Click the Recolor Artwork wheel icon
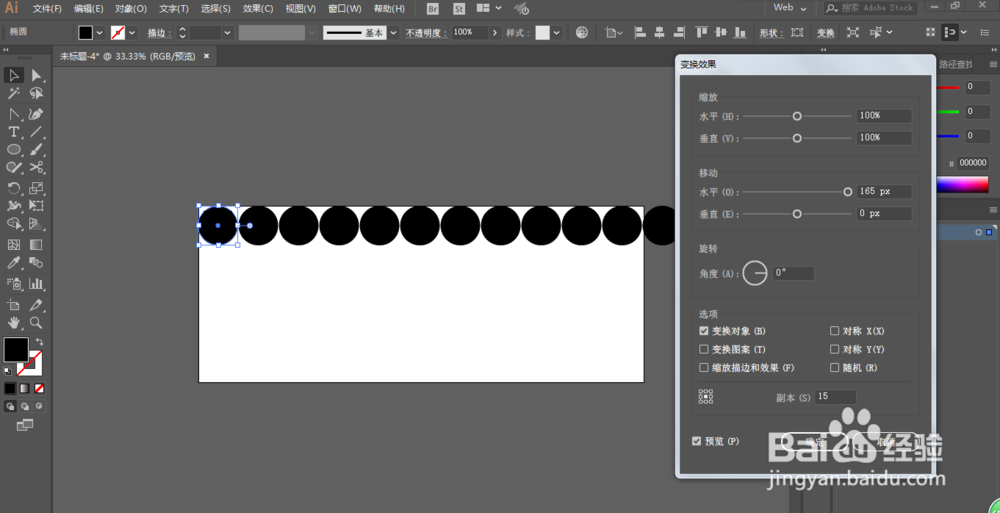The height and width of the screenshot is (513, 1000). (x=582, y=33)
